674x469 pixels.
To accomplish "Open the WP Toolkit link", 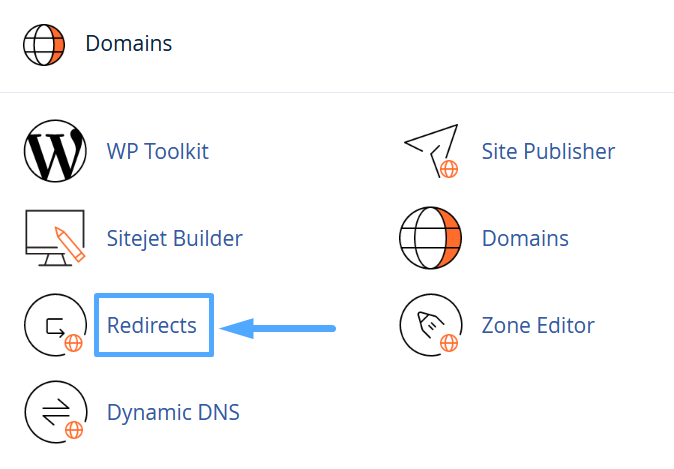I will (157, 152).
